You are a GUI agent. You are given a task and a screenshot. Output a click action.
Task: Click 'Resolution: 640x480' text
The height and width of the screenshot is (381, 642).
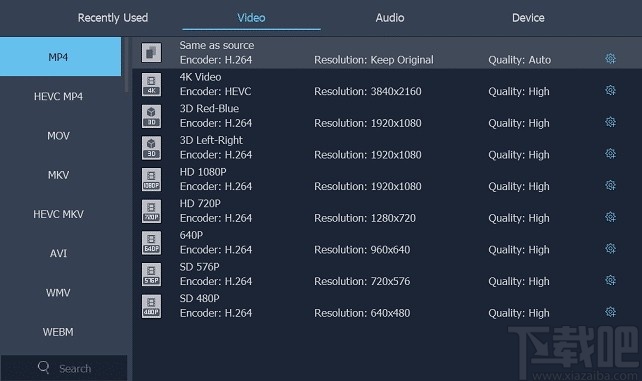(x=362, y=313)
